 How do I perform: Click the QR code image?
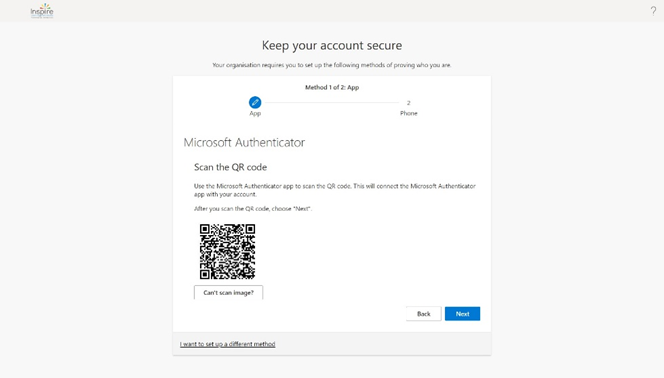(x=227, y=251)
